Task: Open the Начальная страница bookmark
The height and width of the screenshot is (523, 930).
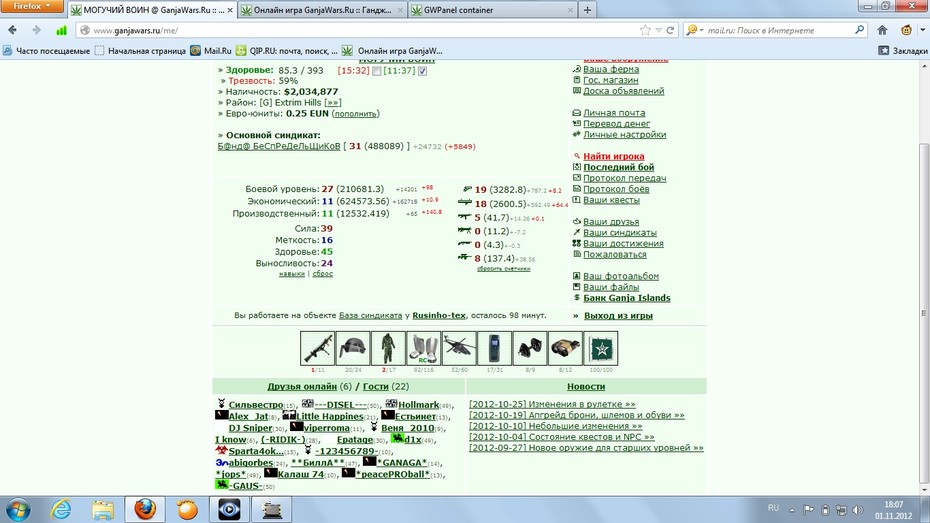Action: tap(140, 51)
